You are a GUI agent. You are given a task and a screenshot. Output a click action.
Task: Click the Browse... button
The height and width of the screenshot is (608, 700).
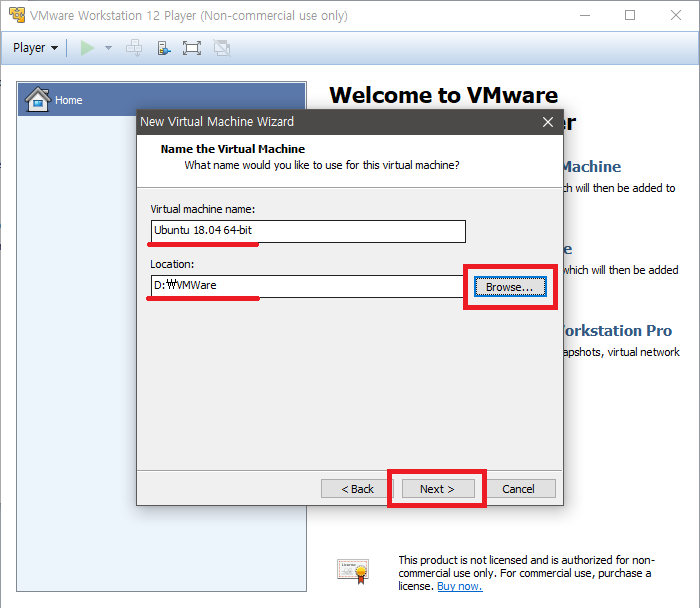[x=510, y=287]
